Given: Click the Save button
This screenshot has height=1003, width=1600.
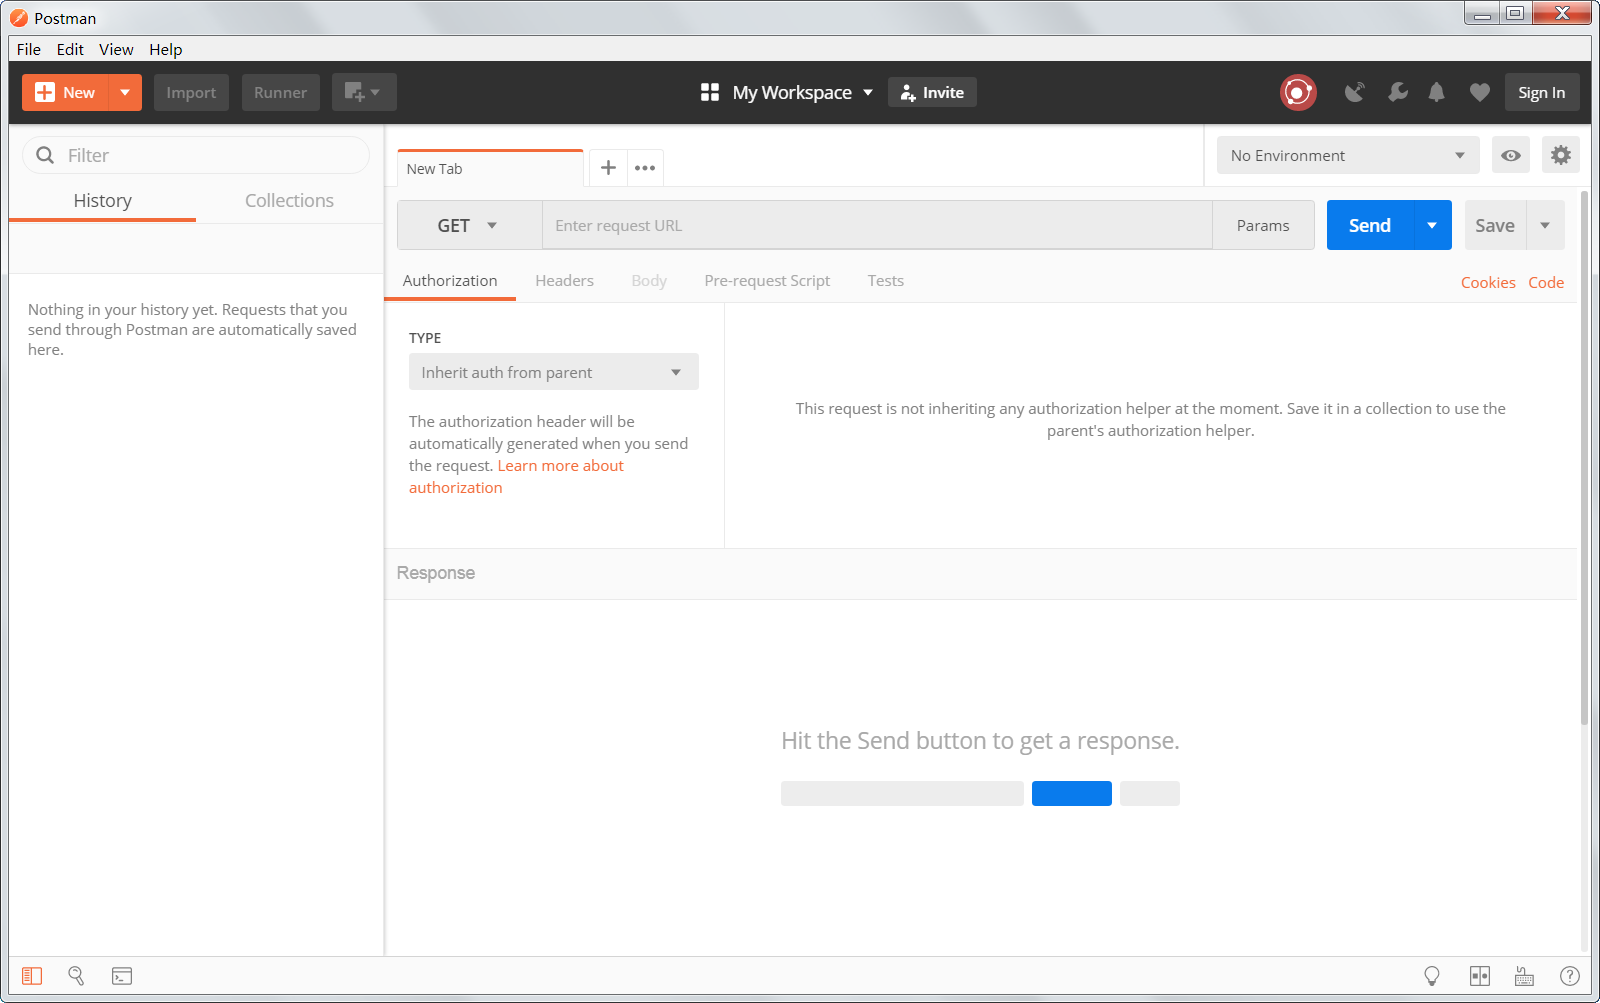Looking at the screenshot, I should [x=1495, y=225].
